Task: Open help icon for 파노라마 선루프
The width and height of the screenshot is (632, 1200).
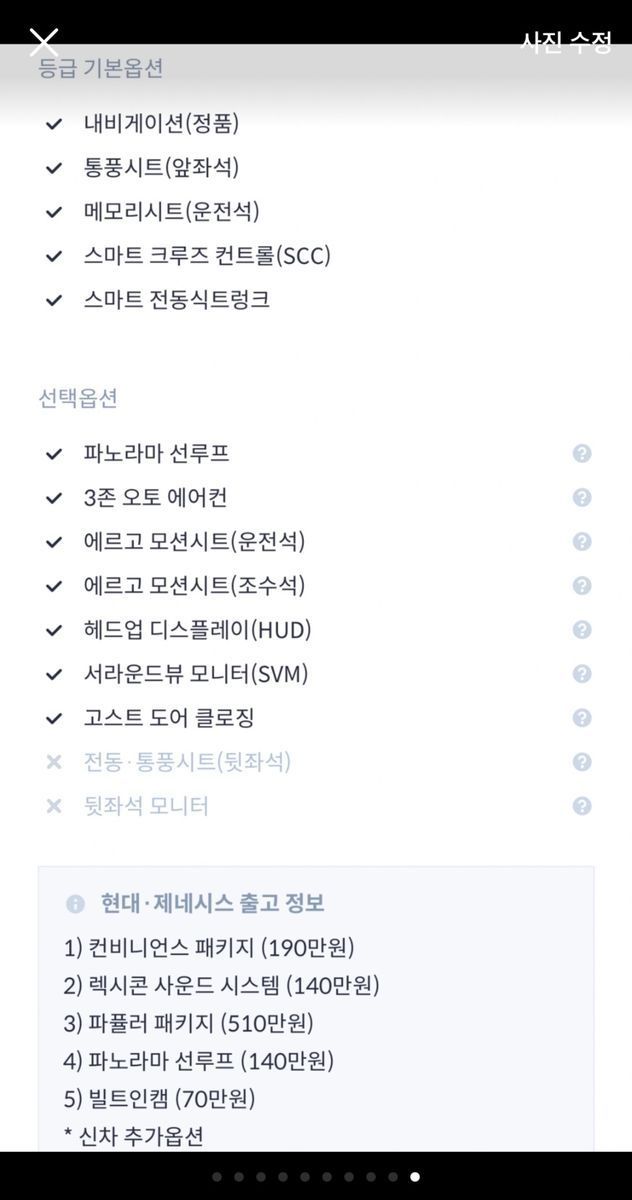Action: tap(582, 453)
